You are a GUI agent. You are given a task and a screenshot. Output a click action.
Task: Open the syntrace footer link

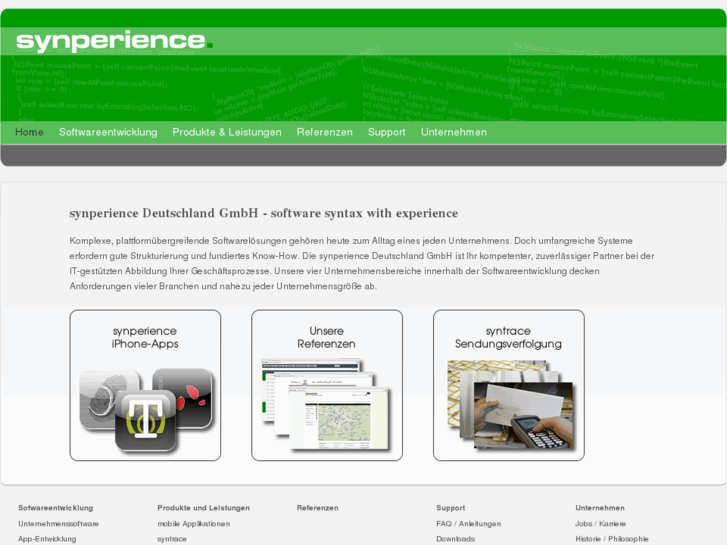coord(172,539)
